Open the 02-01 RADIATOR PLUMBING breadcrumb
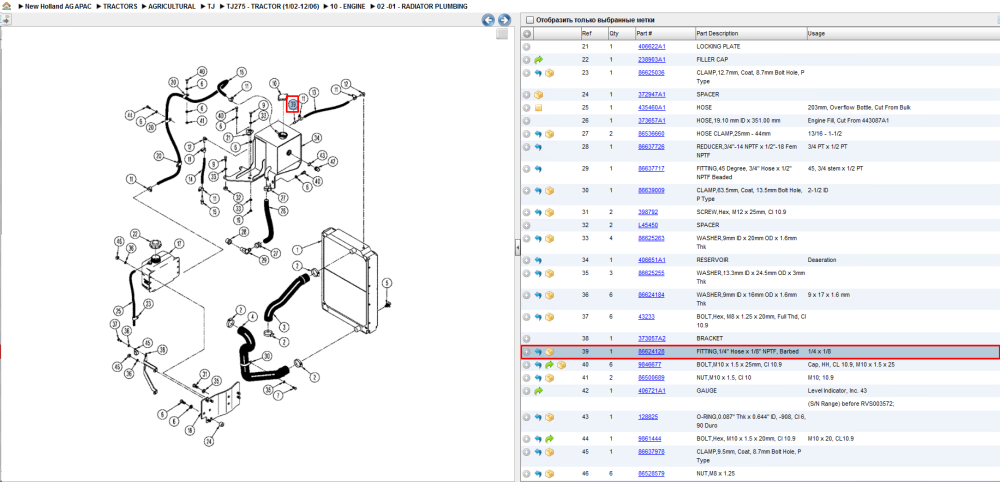The width and height of the screenshot is (1000, 482). [x=422, y=6]
